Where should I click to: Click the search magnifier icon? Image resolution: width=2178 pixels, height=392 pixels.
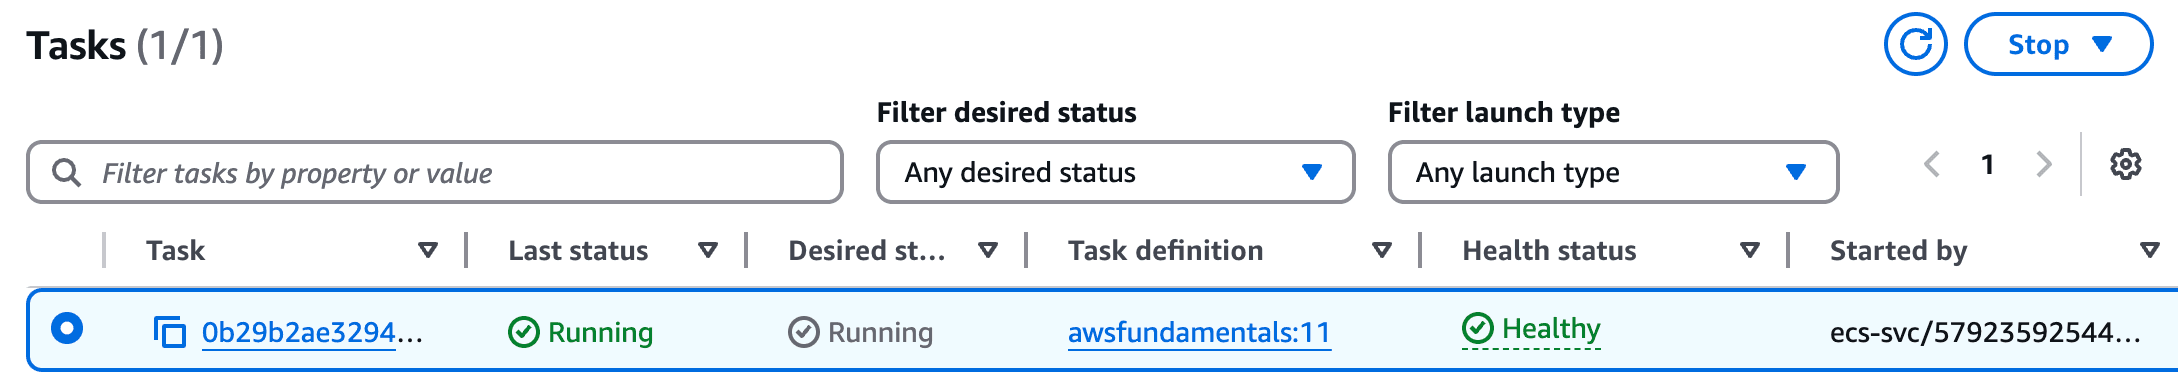[67, 173]
